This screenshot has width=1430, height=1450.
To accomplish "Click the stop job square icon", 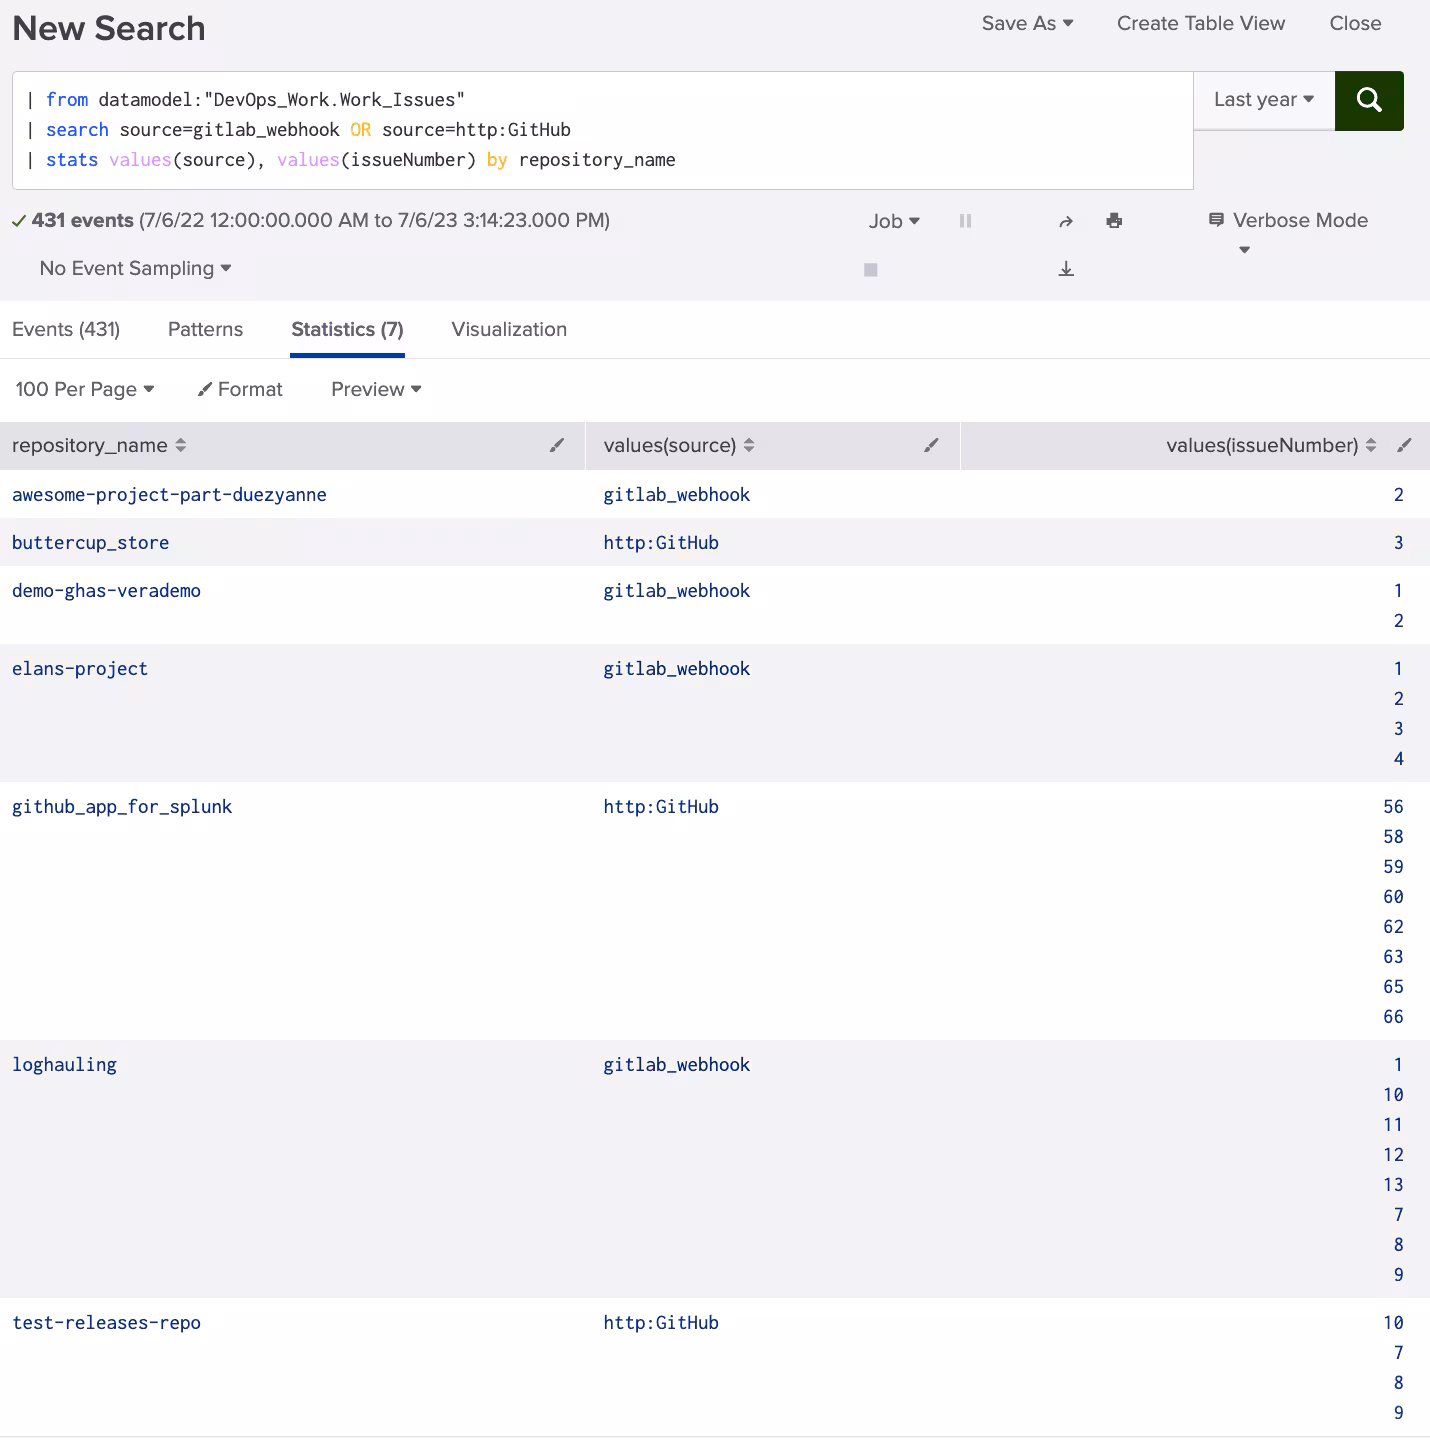I will (x=870, y=269).
